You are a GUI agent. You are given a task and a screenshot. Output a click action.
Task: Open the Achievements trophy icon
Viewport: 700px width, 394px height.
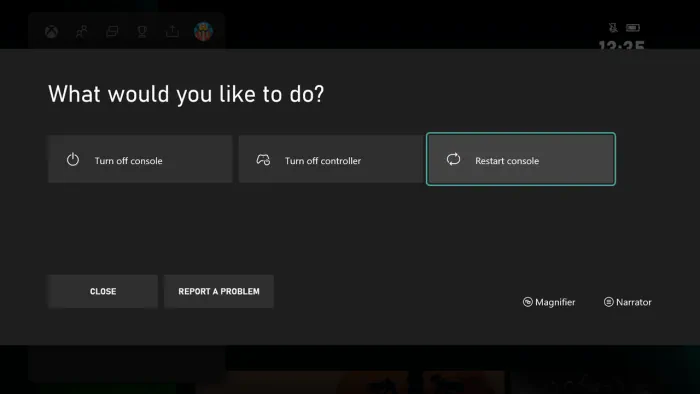tap(142, 31)
